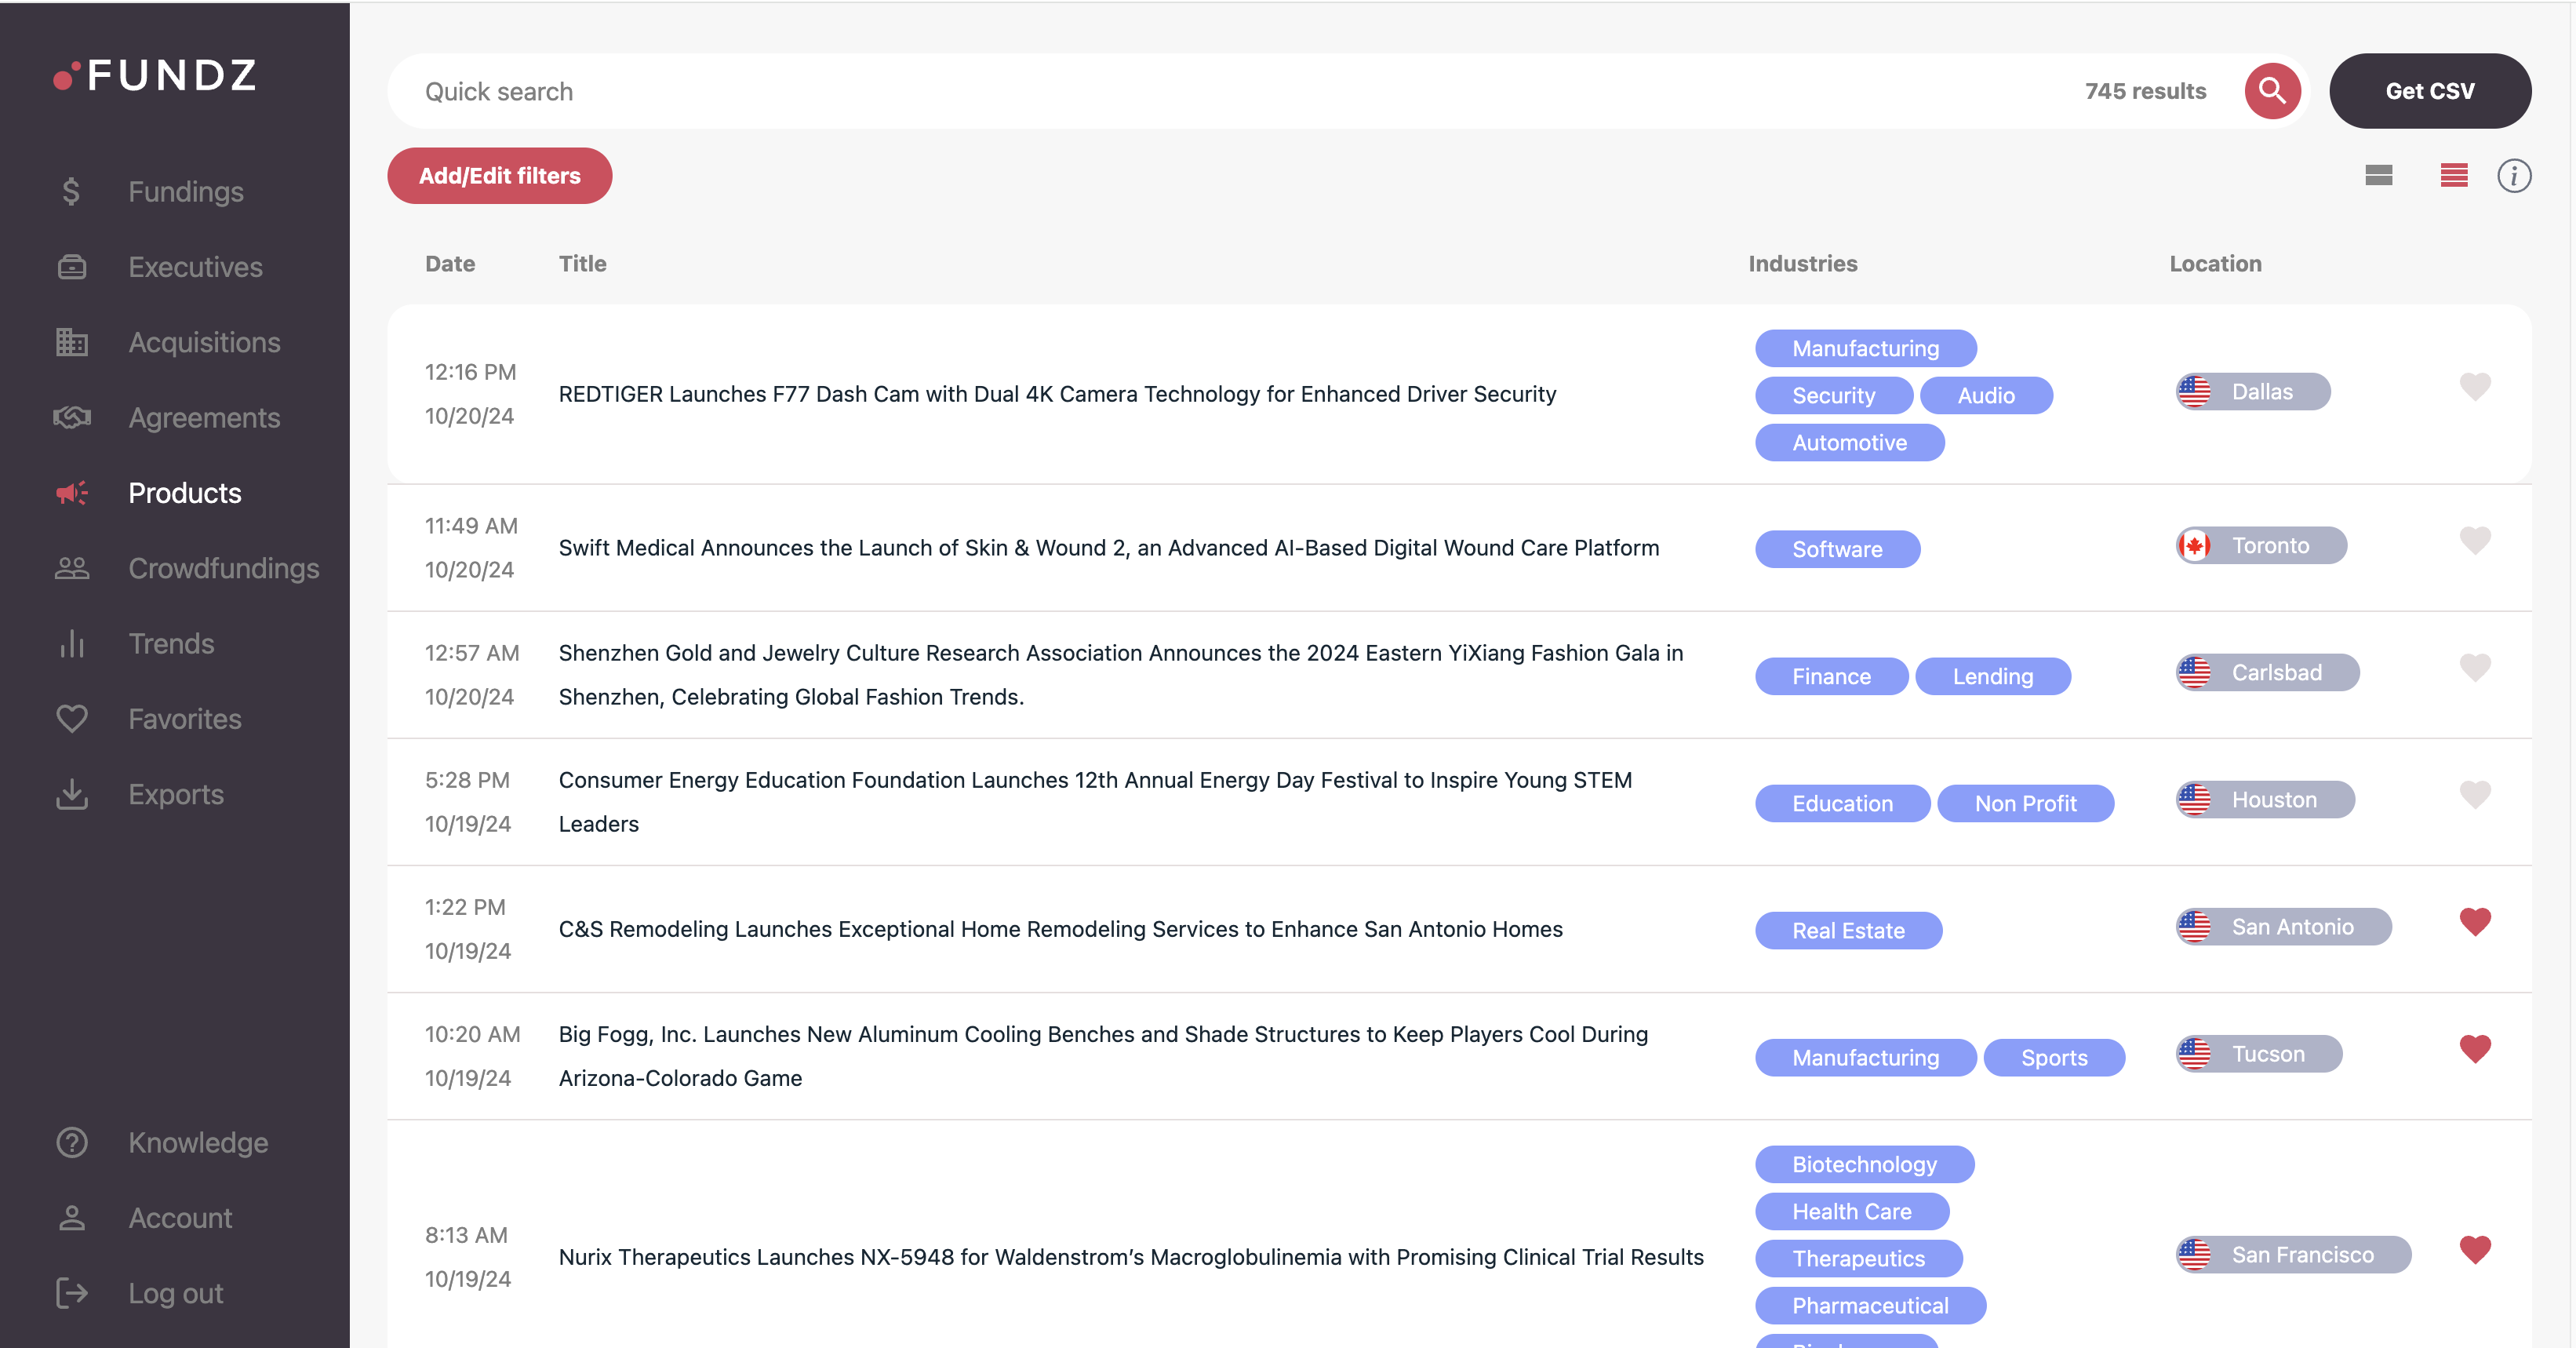Unfavorite the C&S Remodeling row heart
This screenshot has height=1348, width=2576.
pyautogui.click(x=2474, y=921)
